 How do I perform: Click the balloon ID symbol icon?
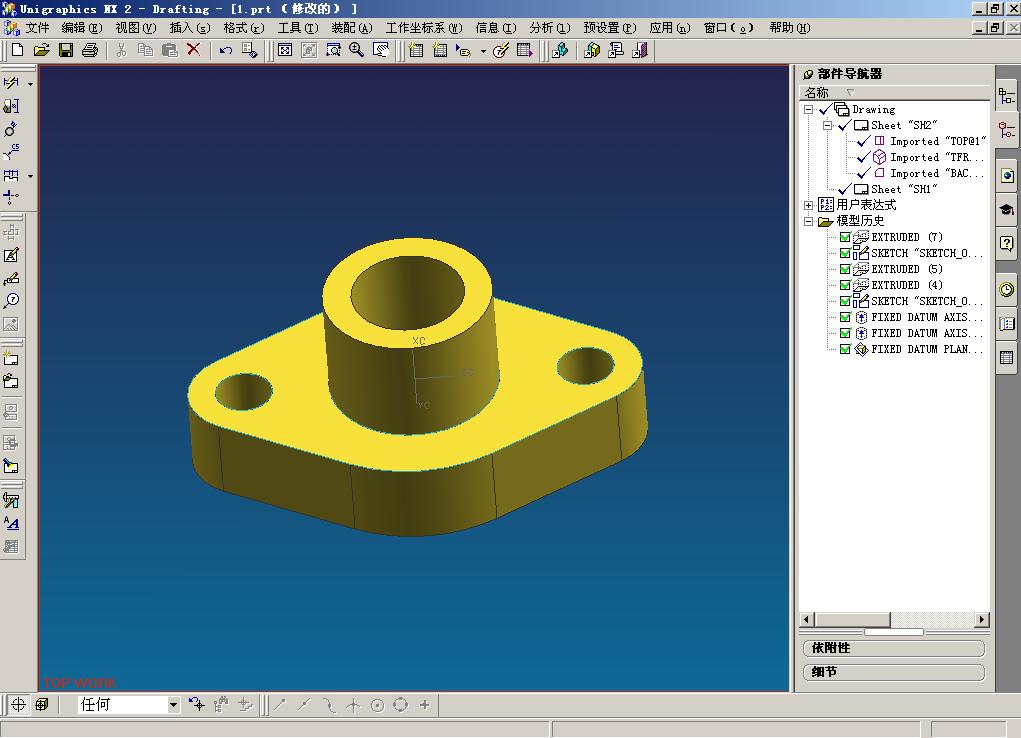(11, 301)
